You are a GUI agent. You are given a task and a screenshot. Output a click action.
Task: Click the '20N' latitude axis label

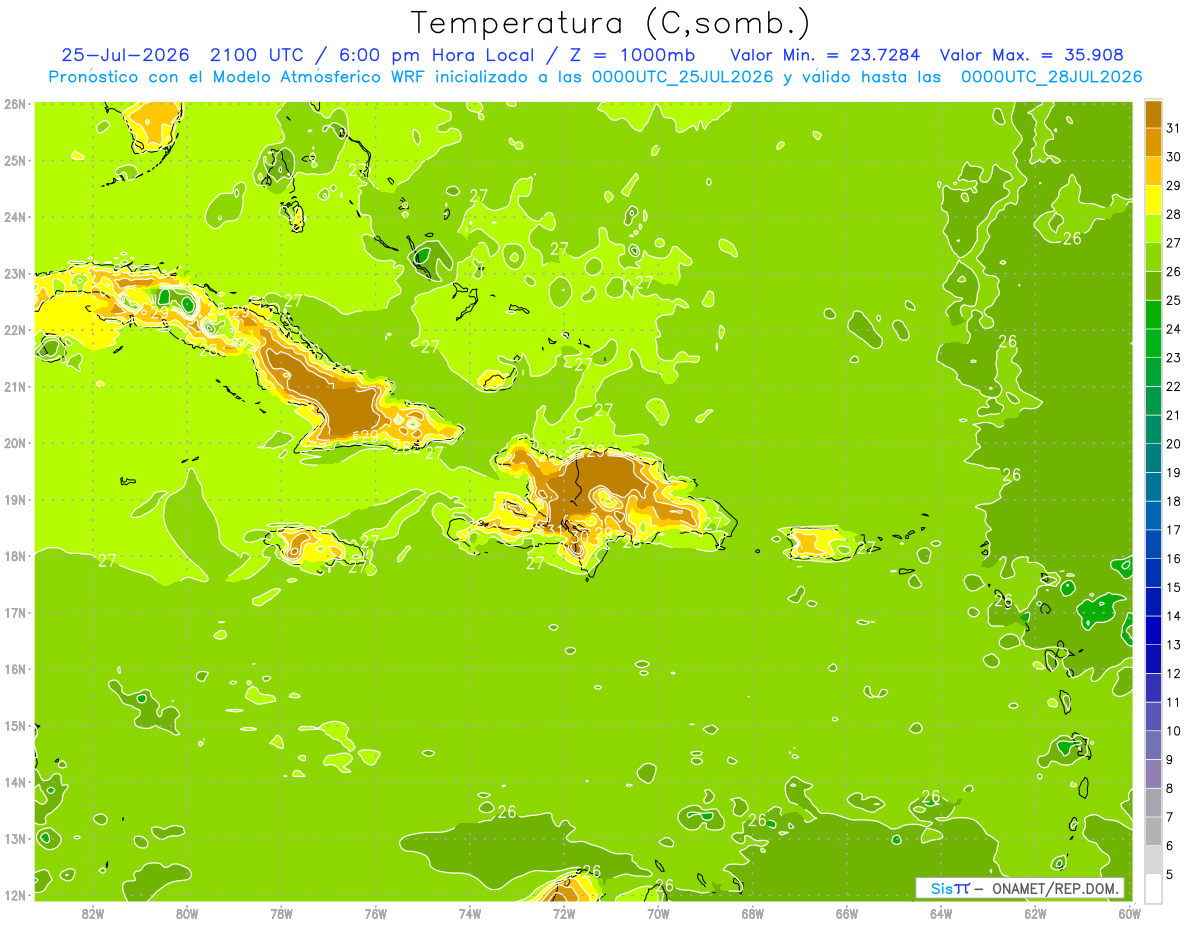coord(14,443)
